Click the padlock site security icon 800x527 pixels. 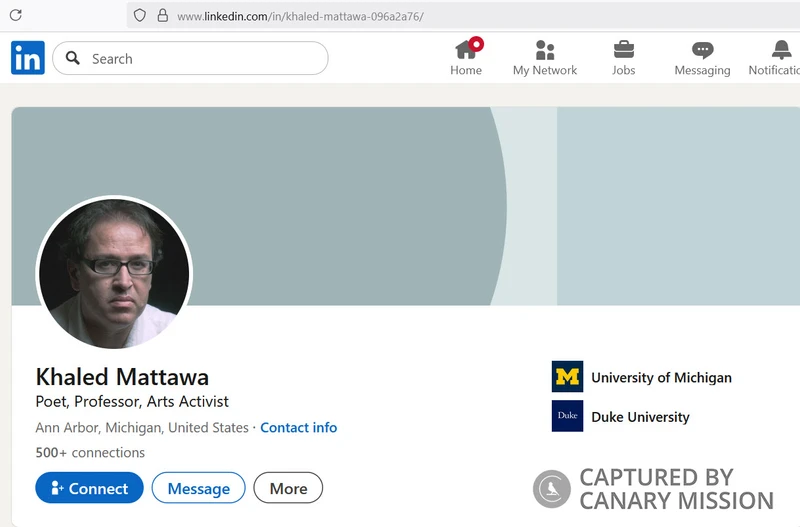click(x=162, y=15)
